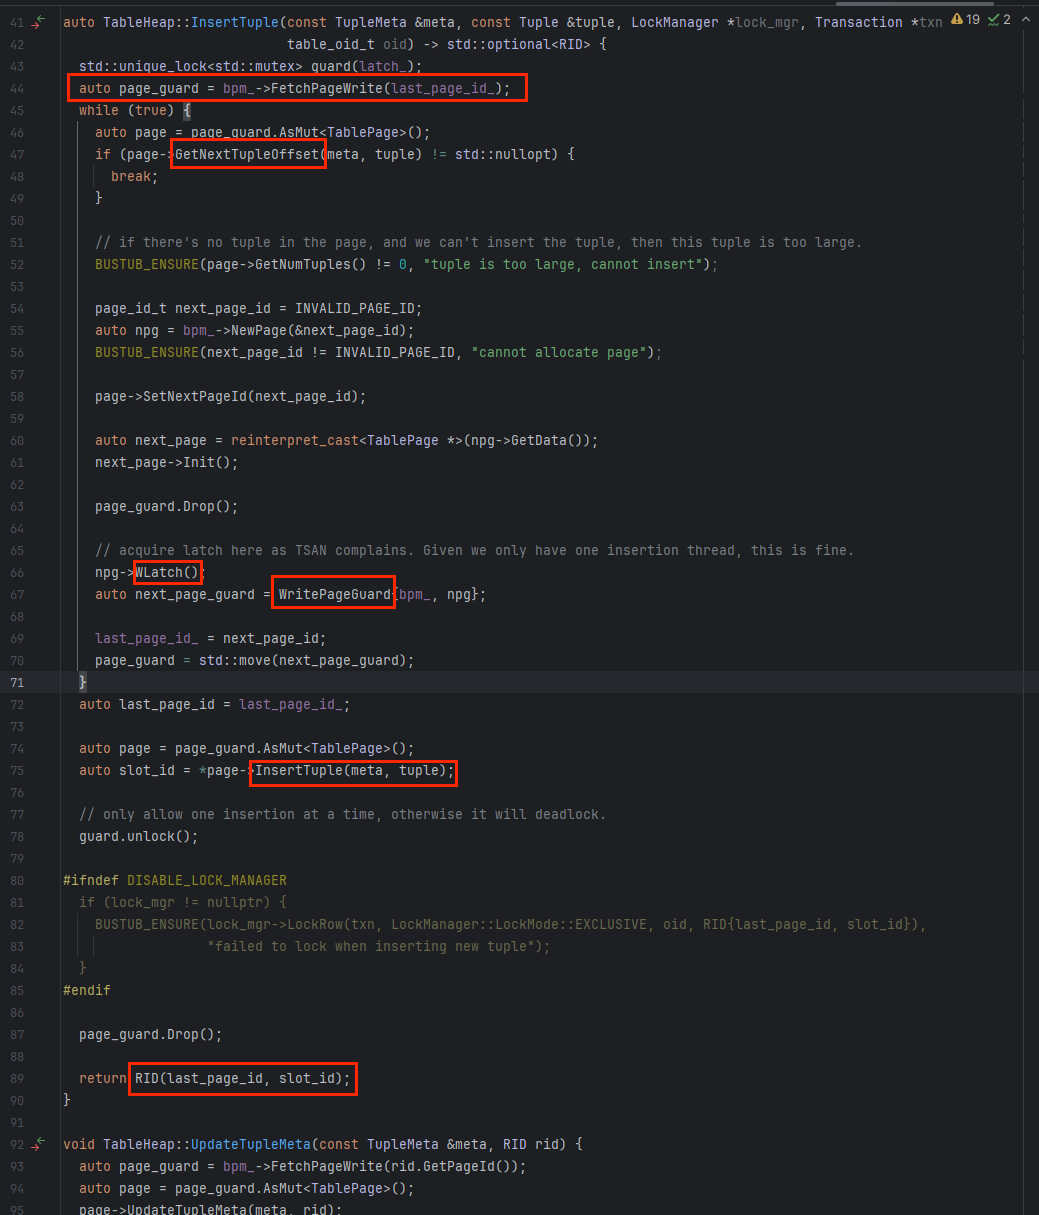Screen dimensions: 1039x1215
Task: Click line number 71 in the gutter
Action: click(17, 682)
